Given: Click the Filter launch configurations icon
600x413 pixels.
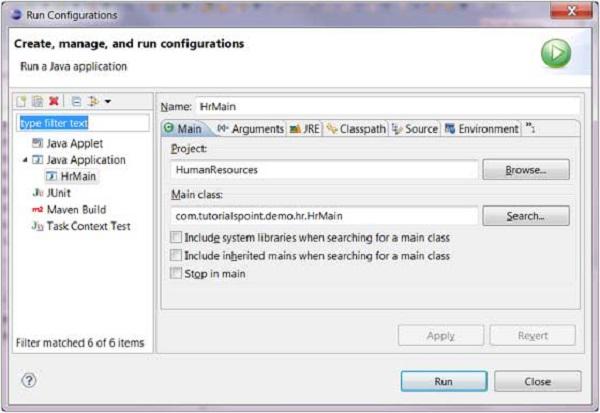Looking at the screenshot, I should (93, 101).
